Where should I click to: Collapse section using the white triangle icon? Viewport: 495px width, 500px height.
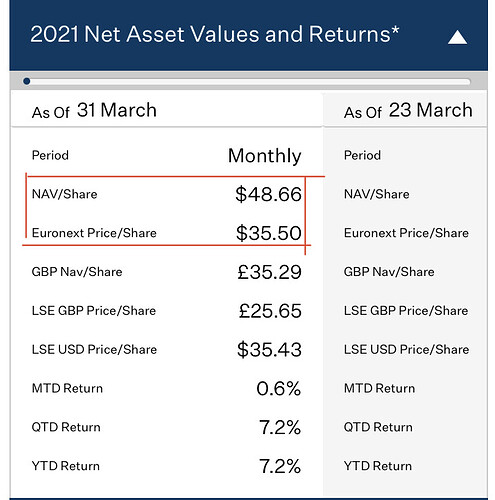coord(457,37)
